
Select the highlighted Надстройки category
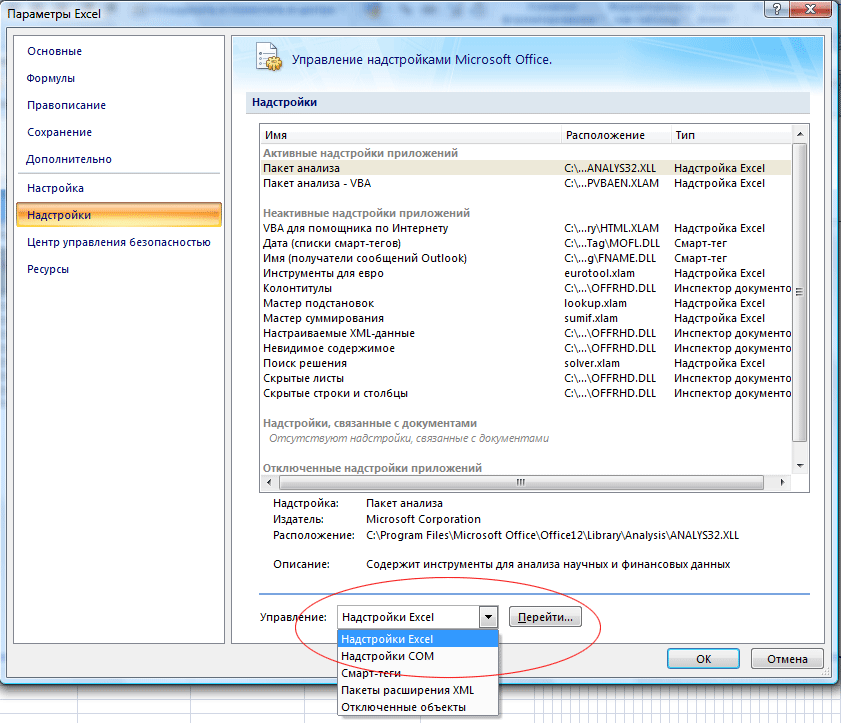click(x=119, y=215)
